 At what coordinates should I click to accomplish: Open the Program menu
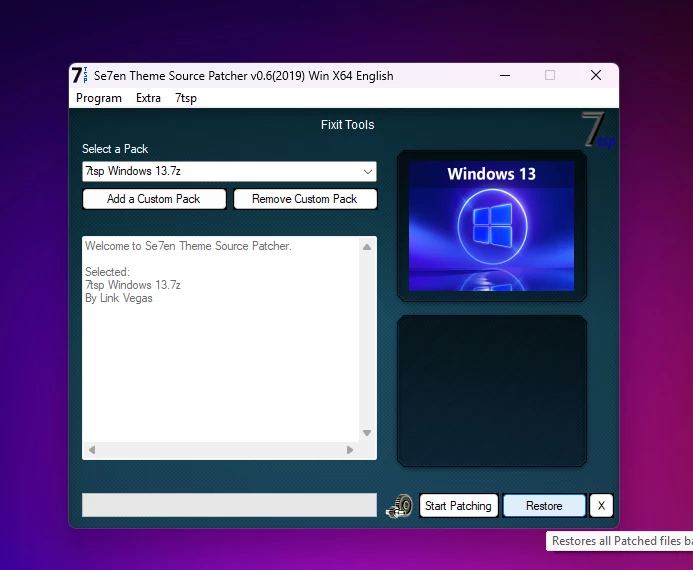coord(99,98)
